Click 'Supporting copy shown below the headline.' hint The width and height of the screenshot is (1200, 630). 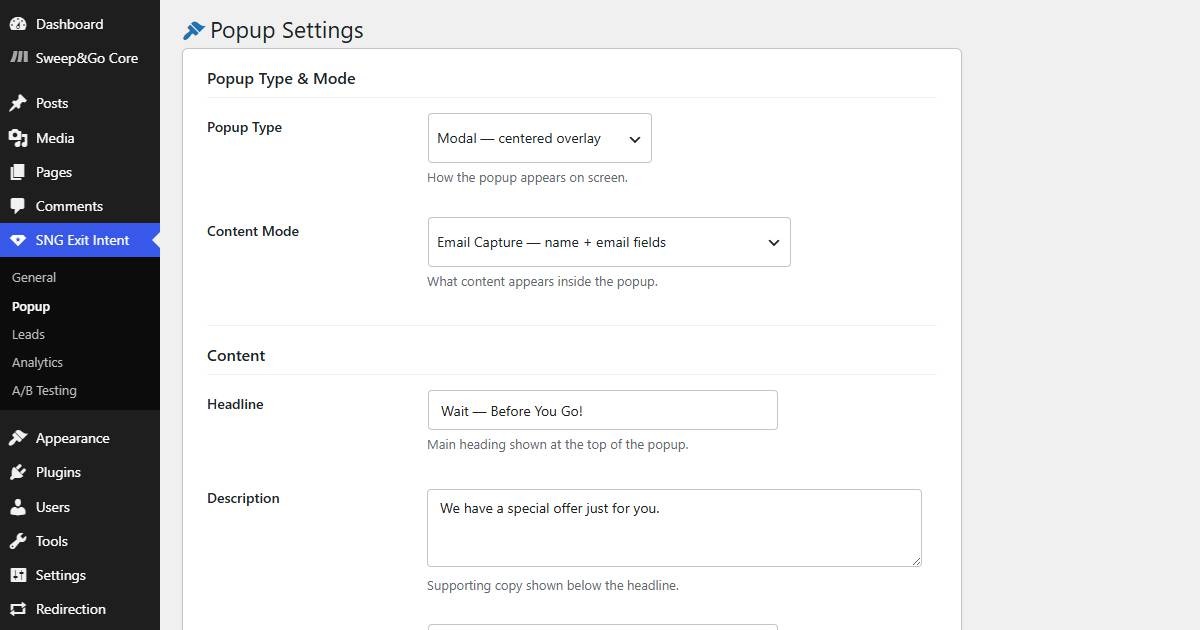click(553, 586)
